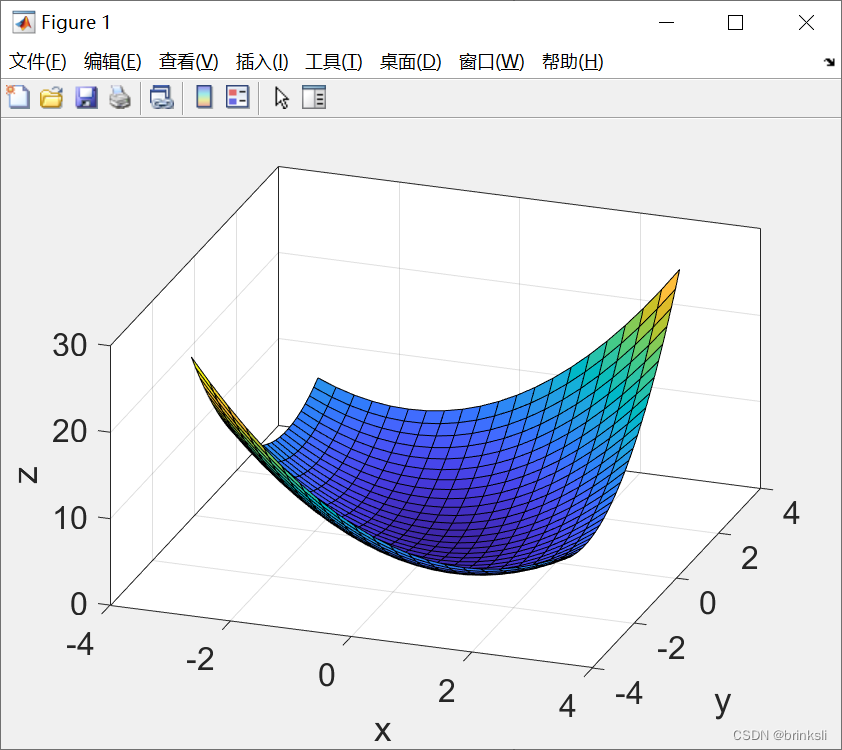842x750 pixels.
Task: Open the 工具(T) menu
Action: click(x=334, y=62)
